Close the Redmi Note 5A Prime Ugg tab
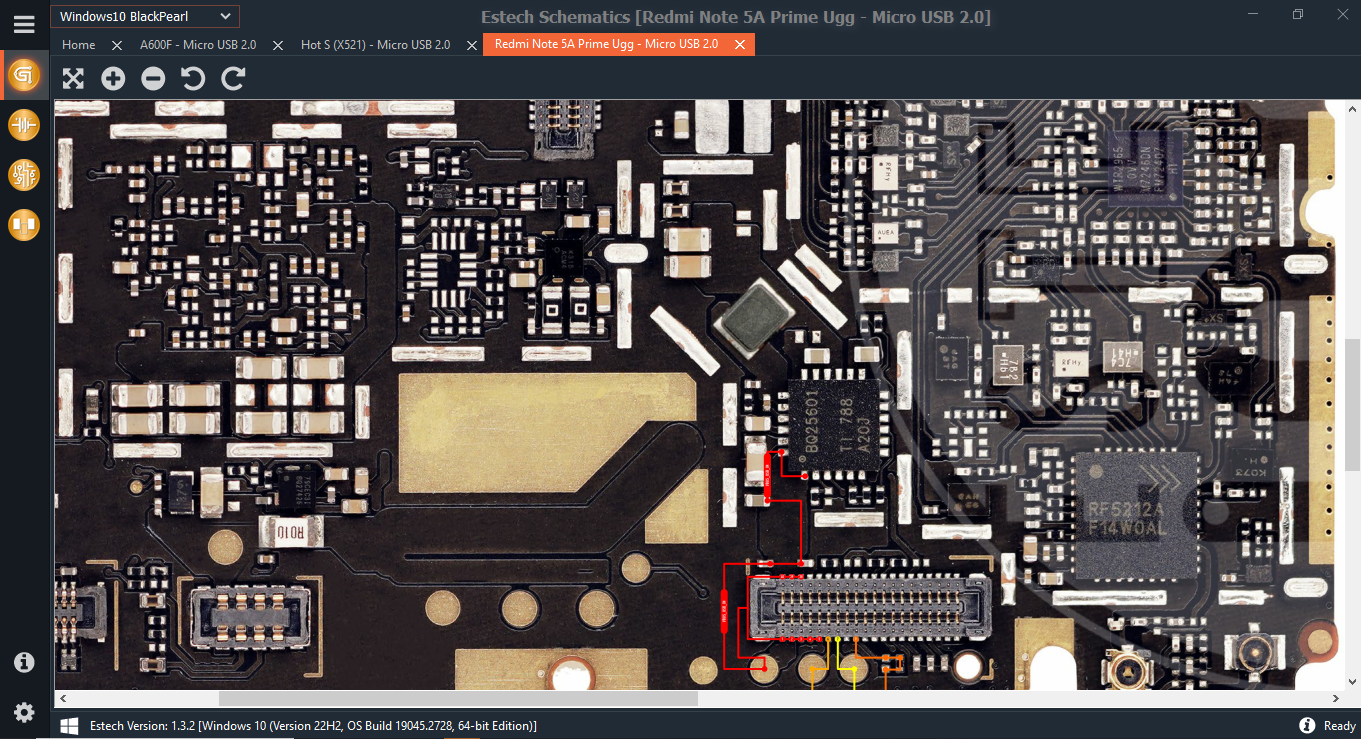This screenshot has height=739, width=1361. (740, 45)
